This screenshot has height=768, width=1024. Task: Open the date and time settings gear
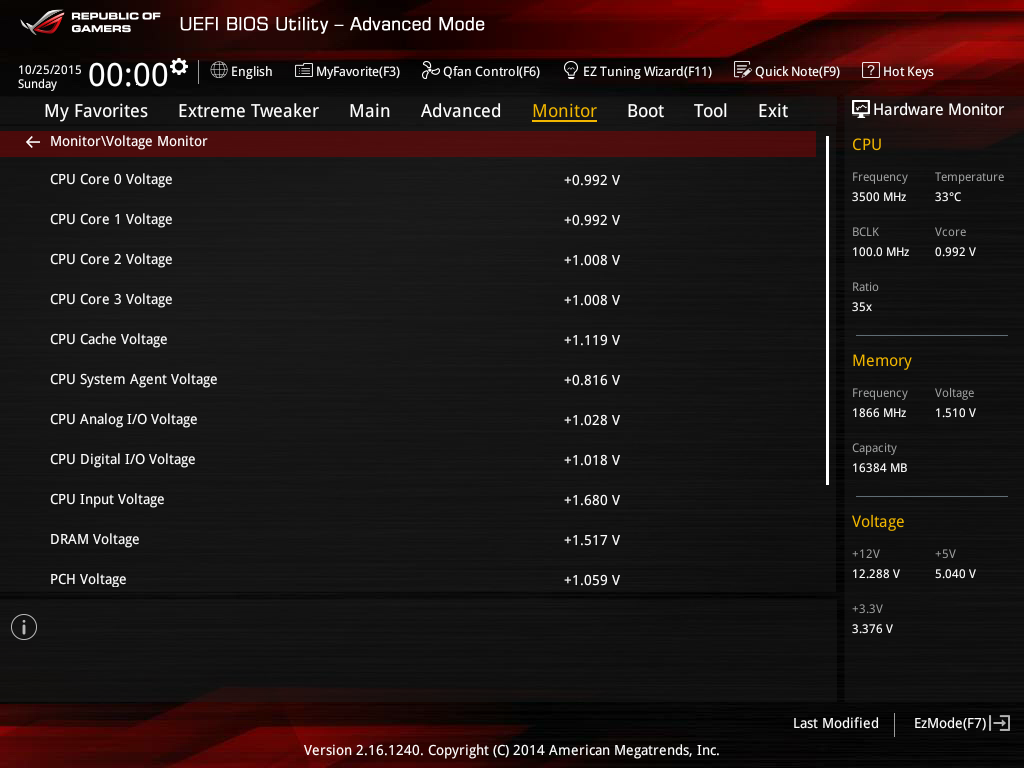tap(179, 66)
